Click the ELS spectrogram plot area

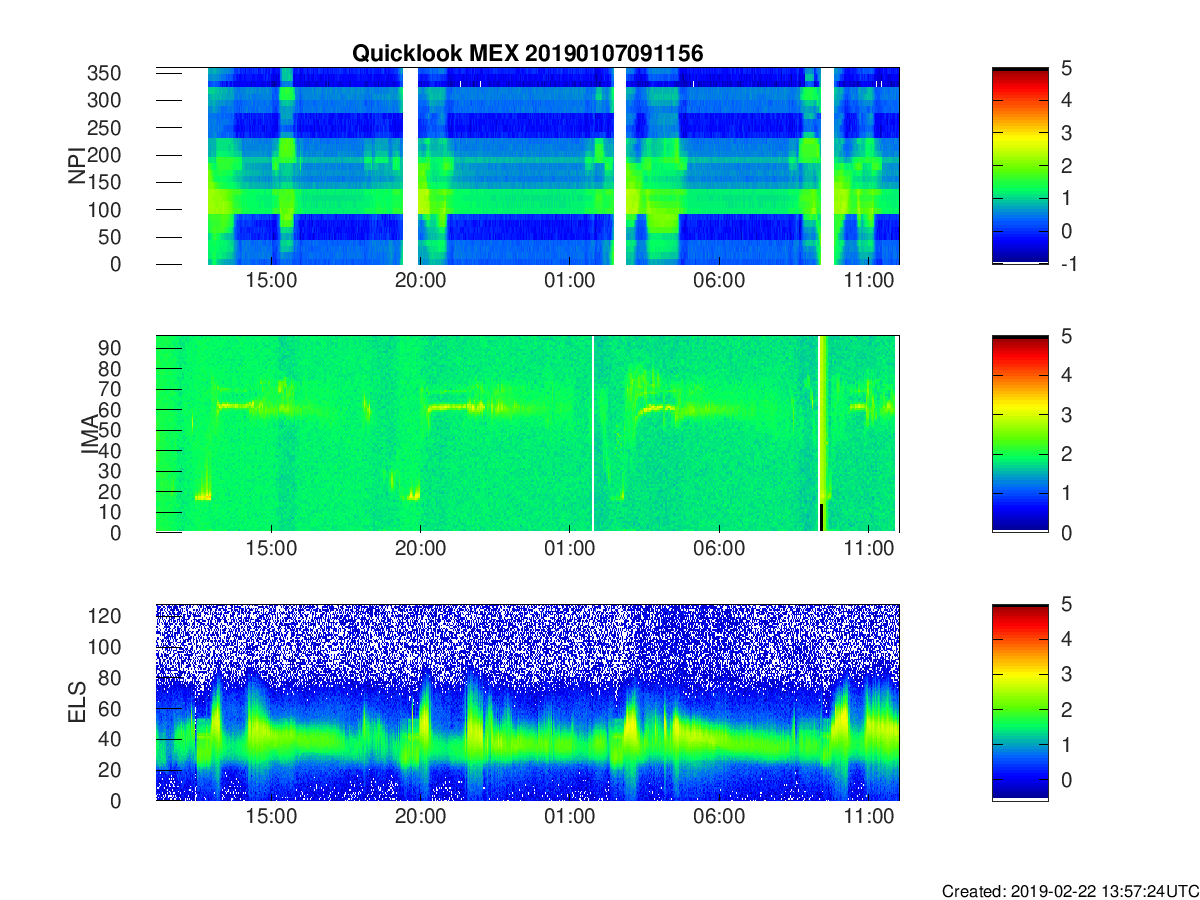click(x=527, y=702)
